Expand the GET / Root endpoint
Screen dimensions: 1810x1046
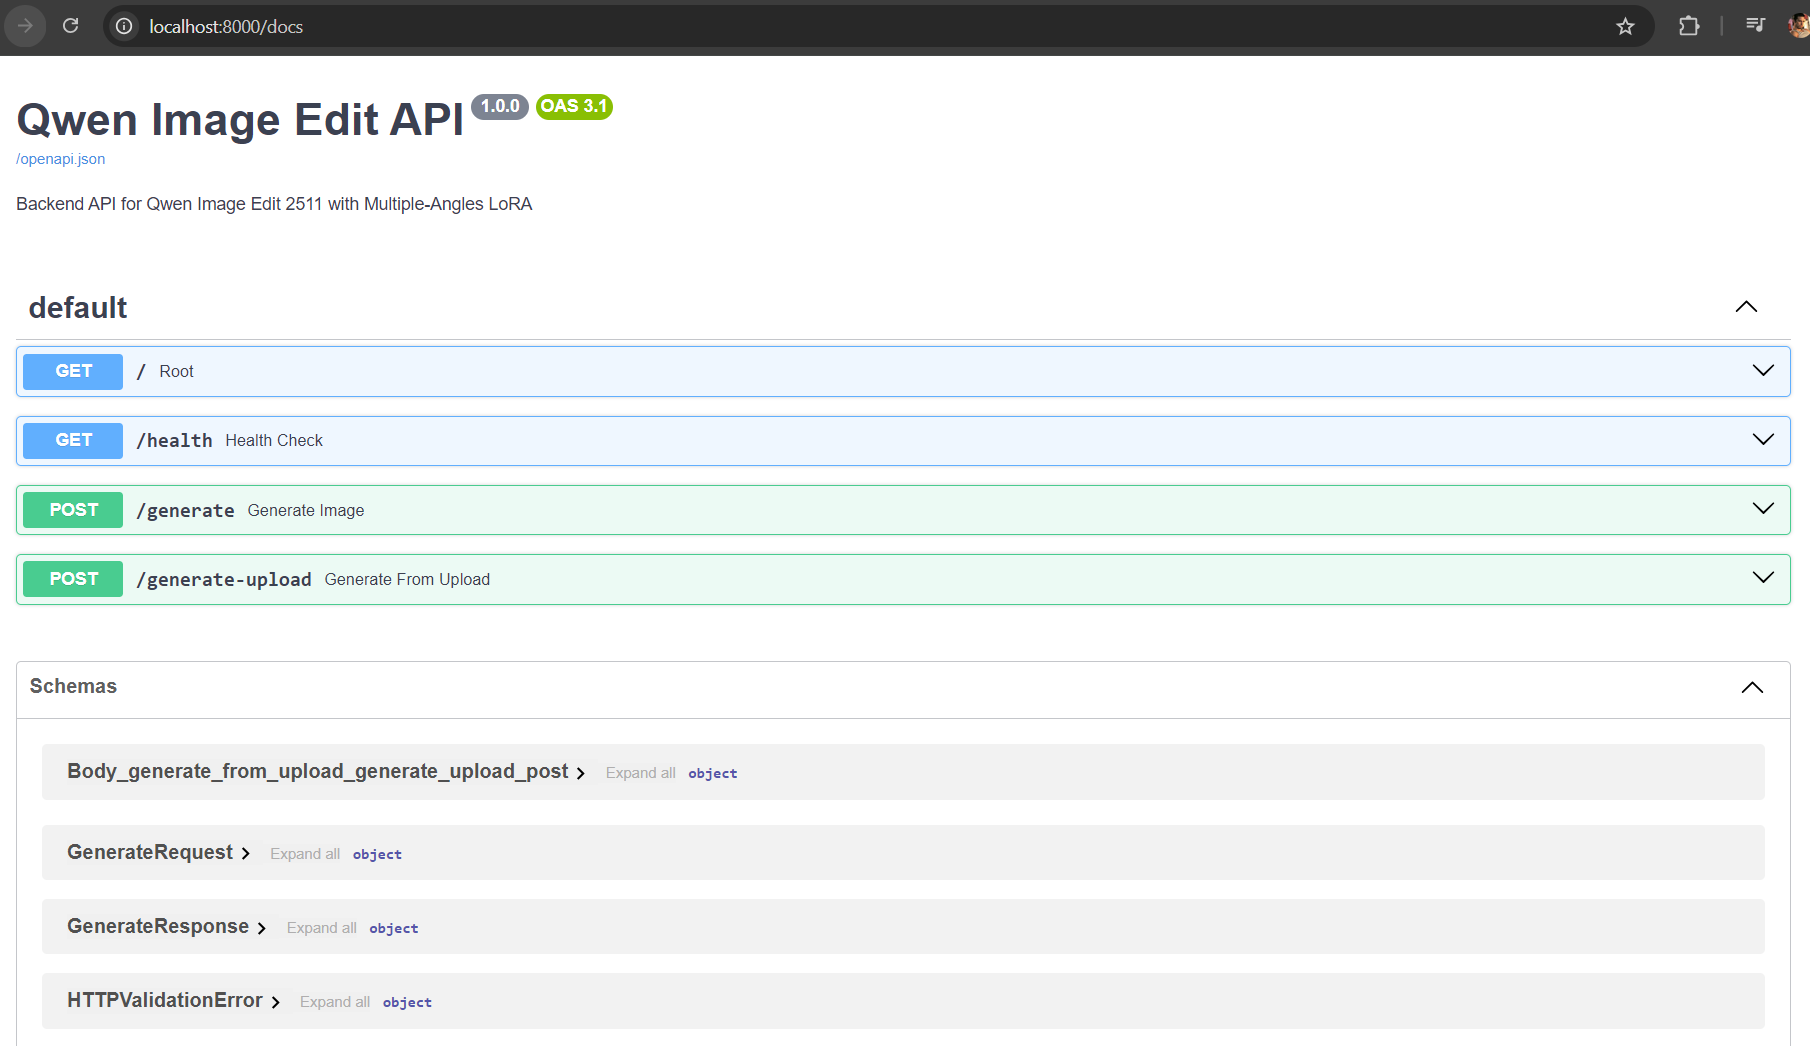1763,371
